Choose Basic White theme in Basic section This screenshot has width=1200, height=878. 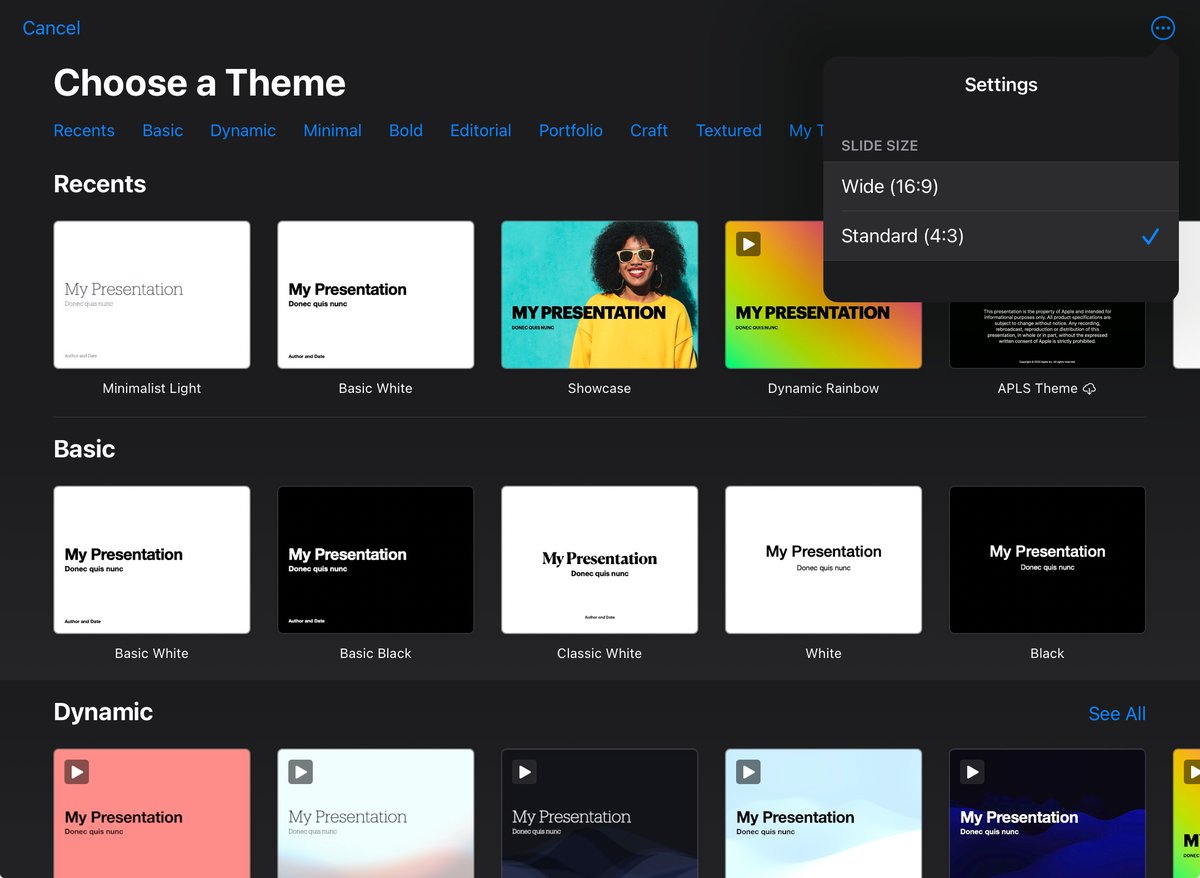[x=152, y=560]
